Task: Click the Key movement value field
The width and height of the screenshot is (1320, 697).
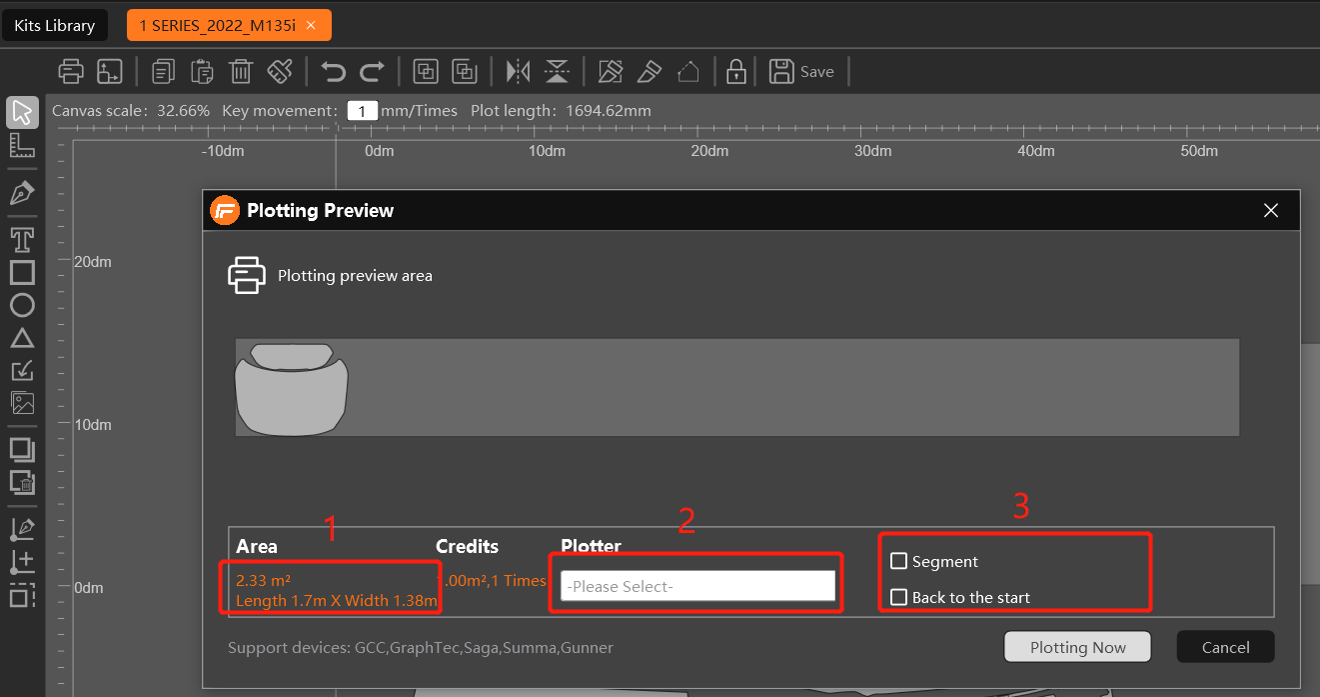Action: coord(362,111)
